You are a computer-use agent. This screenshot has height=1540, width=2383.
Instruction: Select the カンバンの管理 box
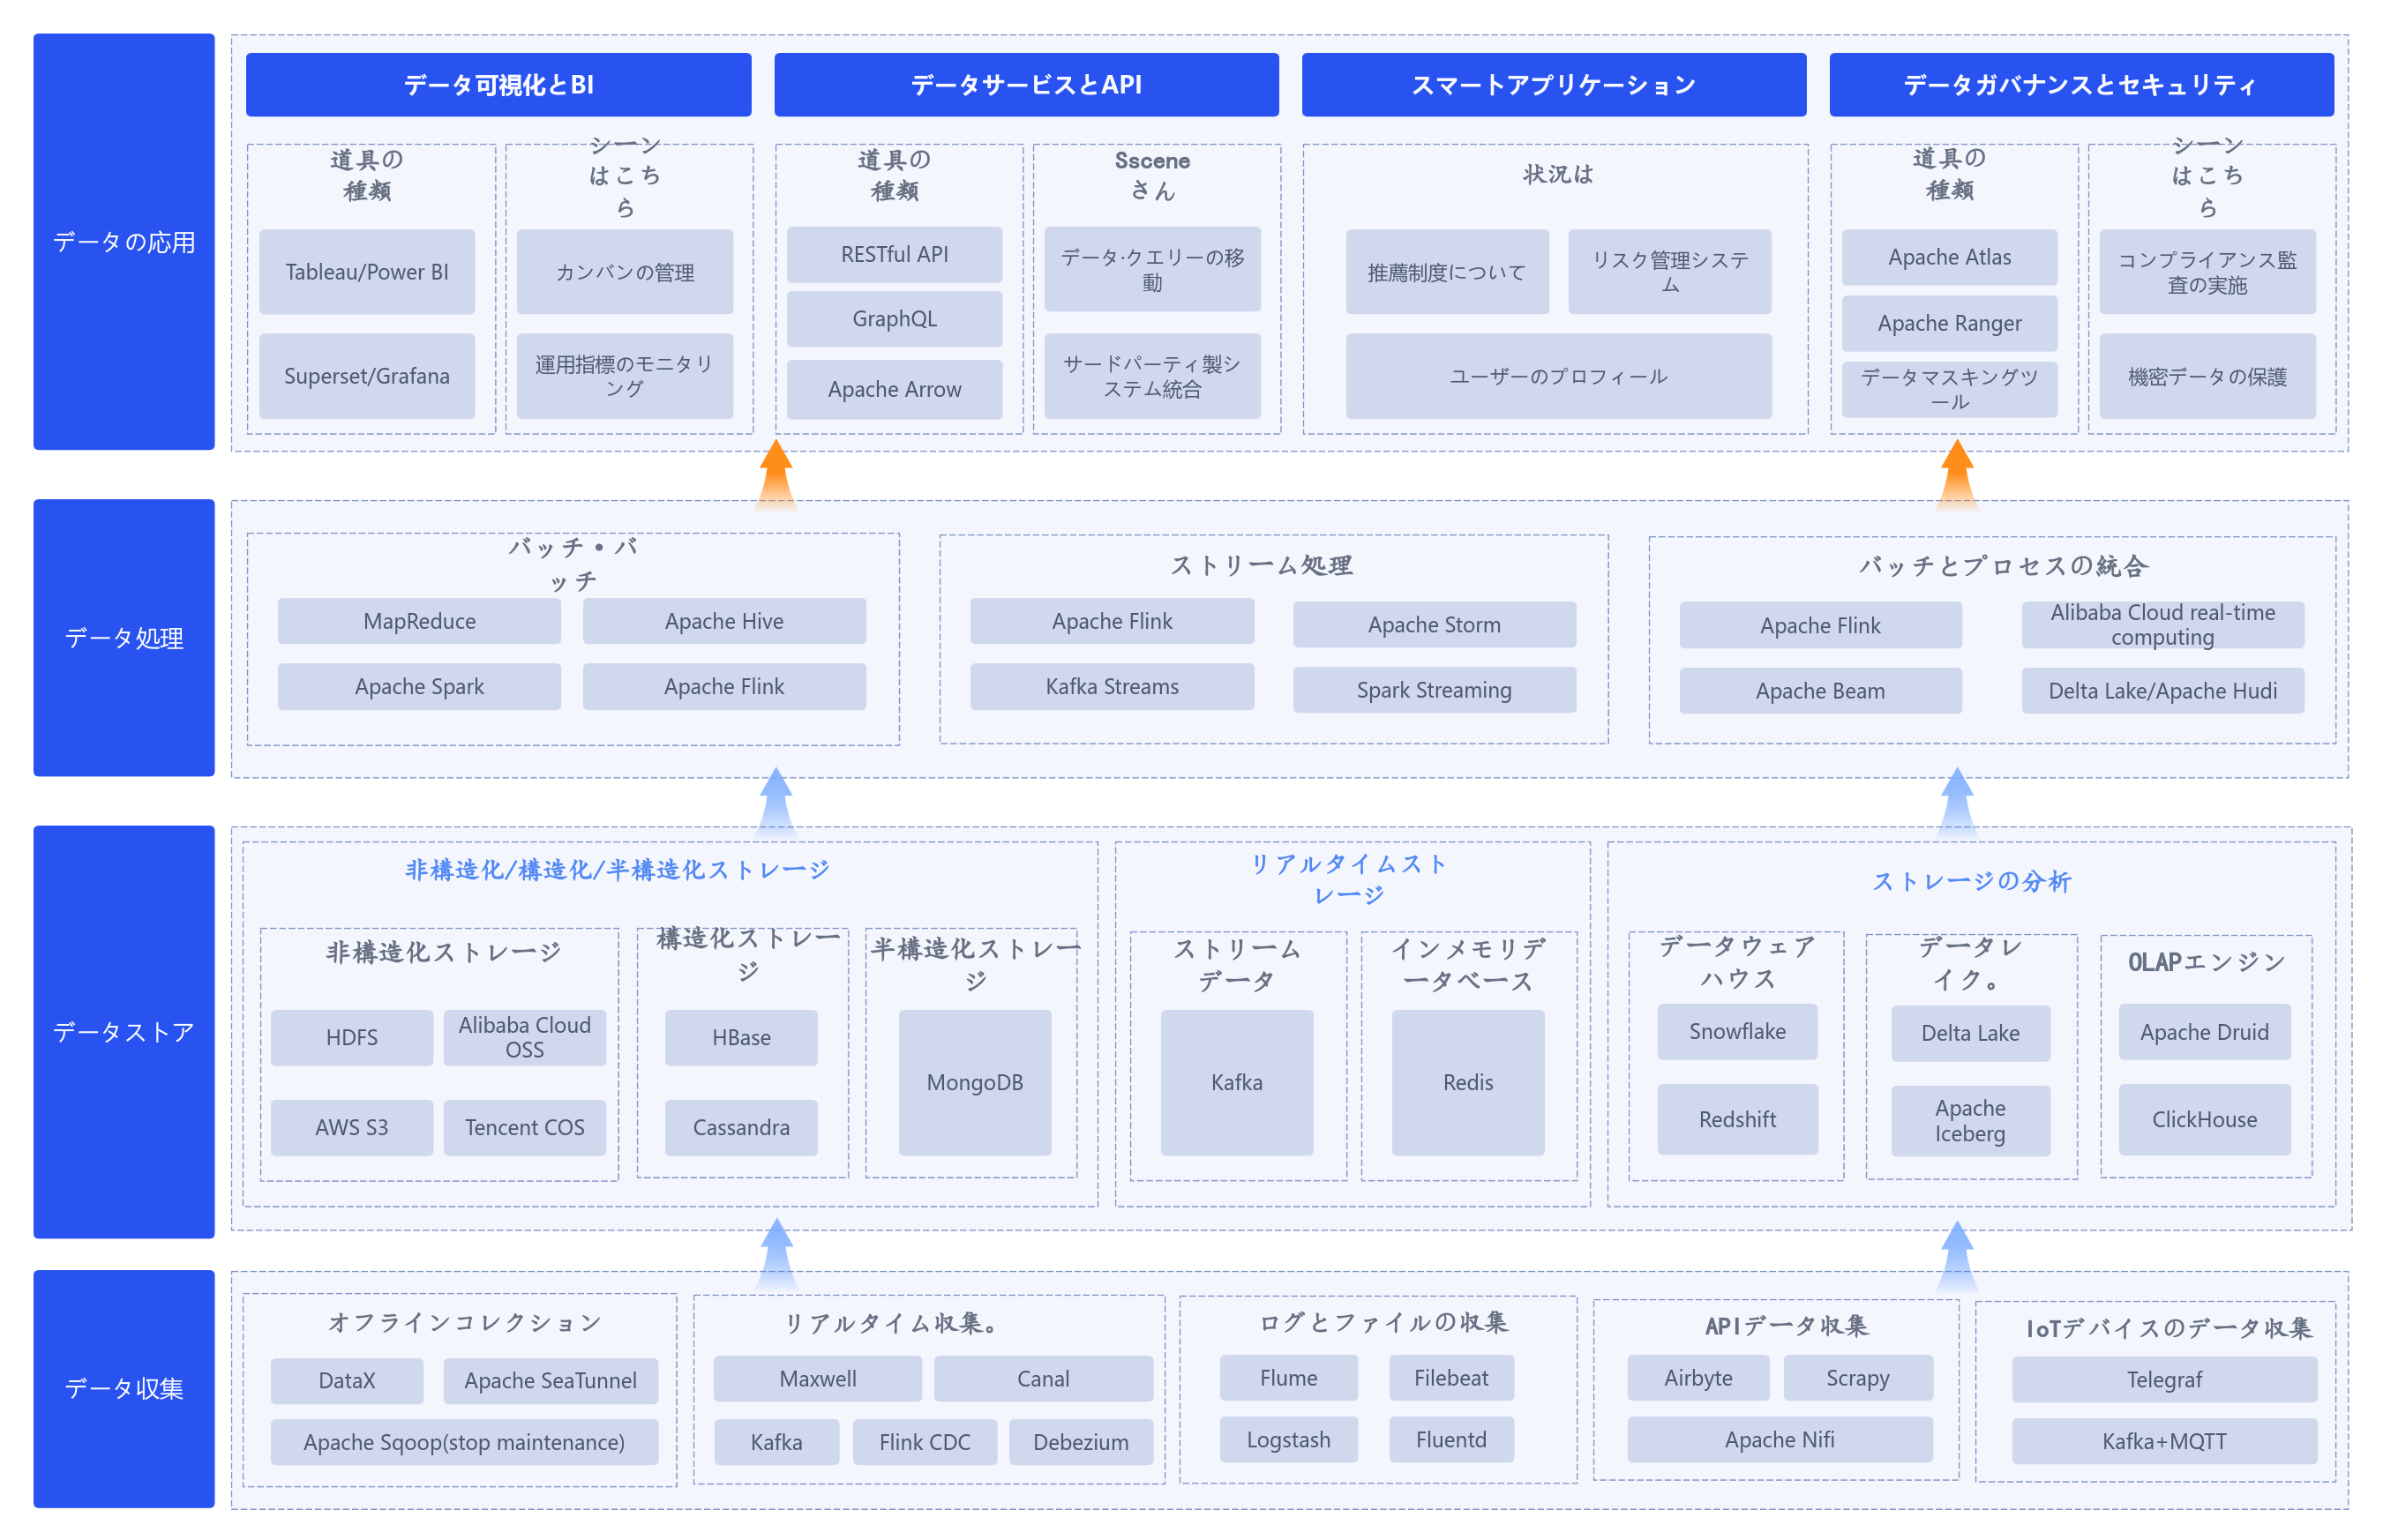625,272
